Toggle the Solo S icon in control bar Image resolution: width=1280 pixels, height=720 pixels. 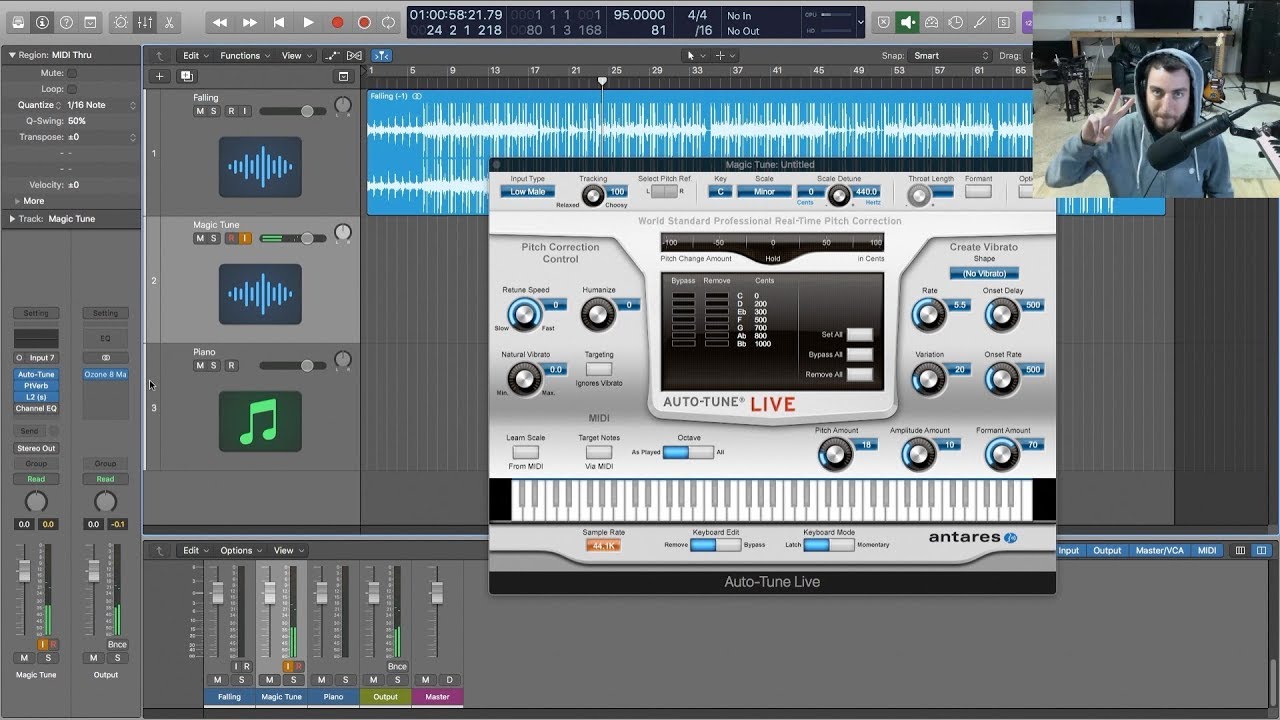[1003, 22]
